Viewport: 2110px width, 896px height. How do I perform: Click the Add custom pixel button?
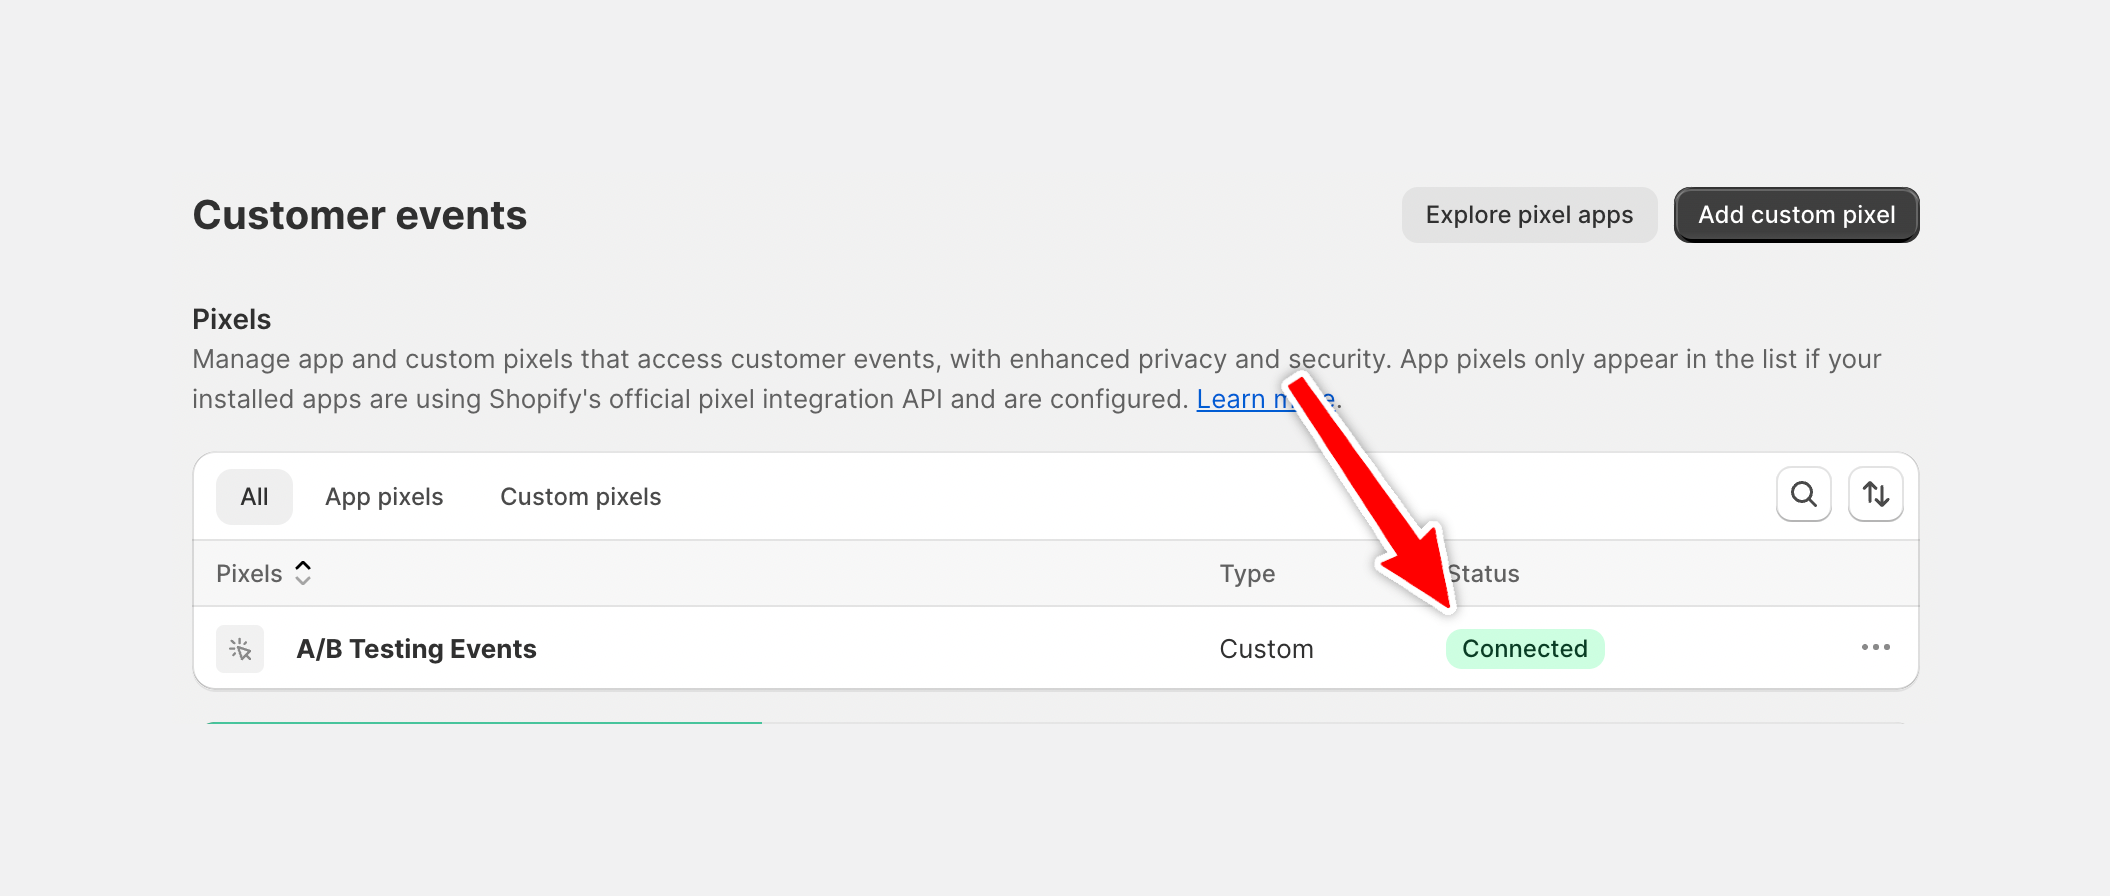click(1796, 215)
